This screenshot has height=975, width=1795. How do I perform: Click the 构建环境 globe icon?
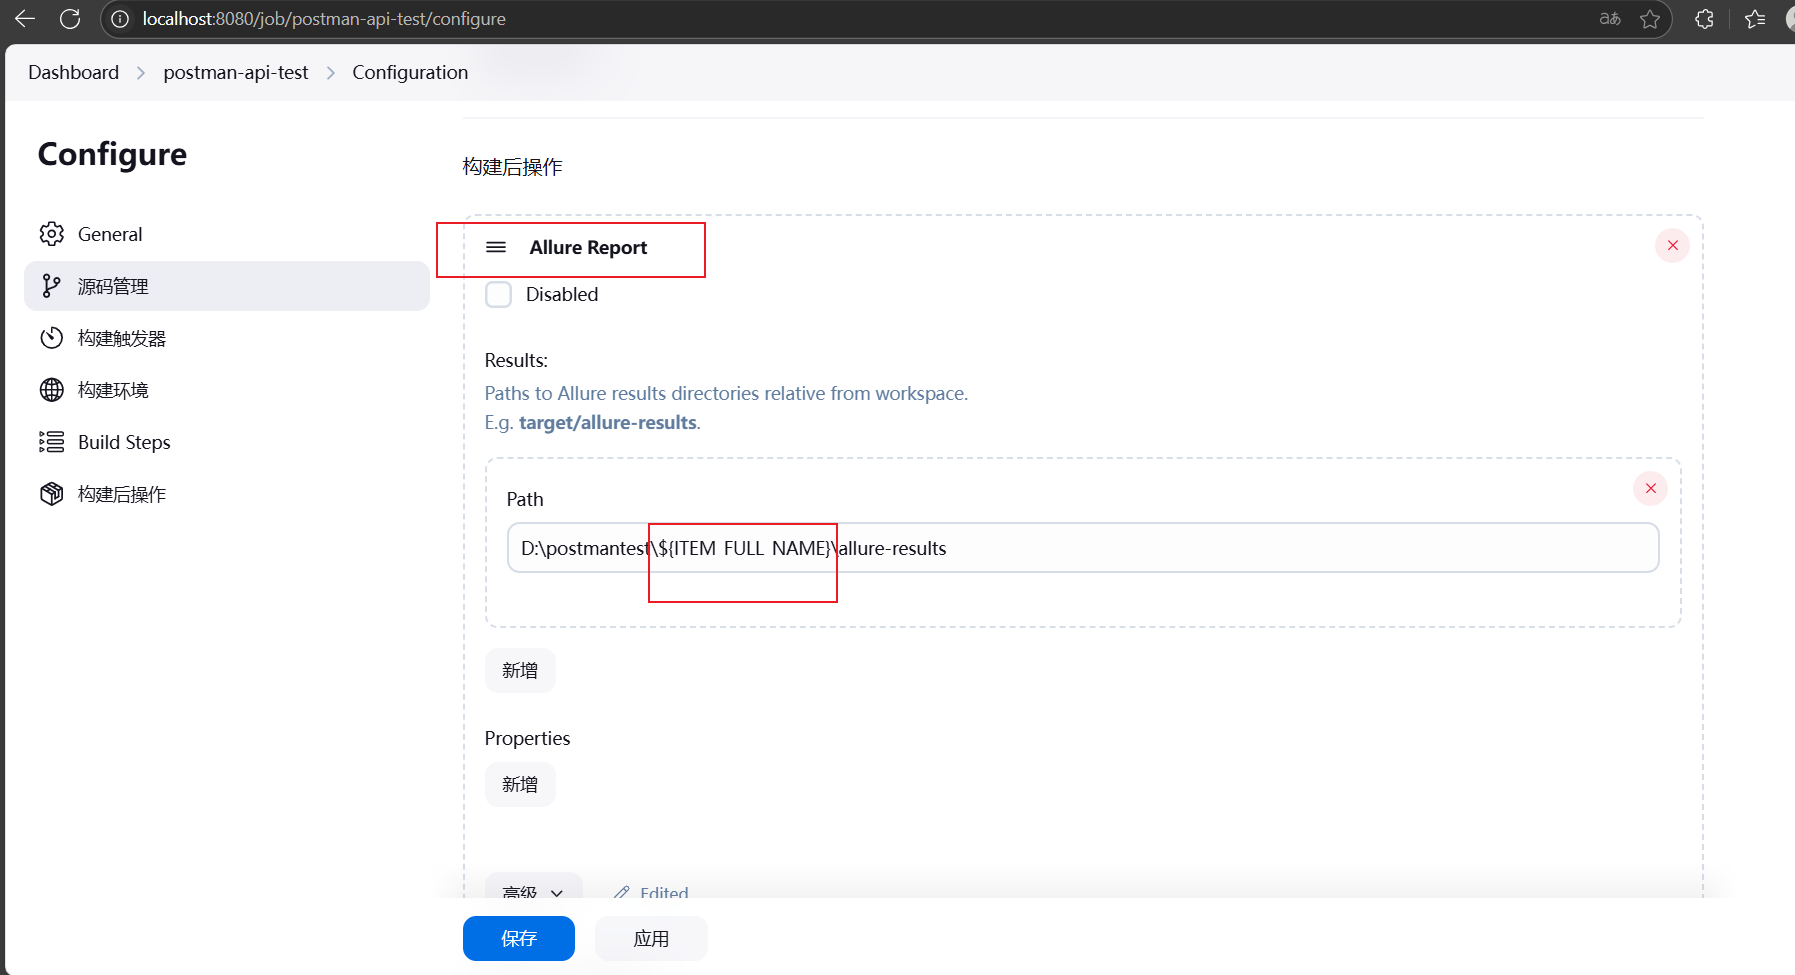click(52, 390)
